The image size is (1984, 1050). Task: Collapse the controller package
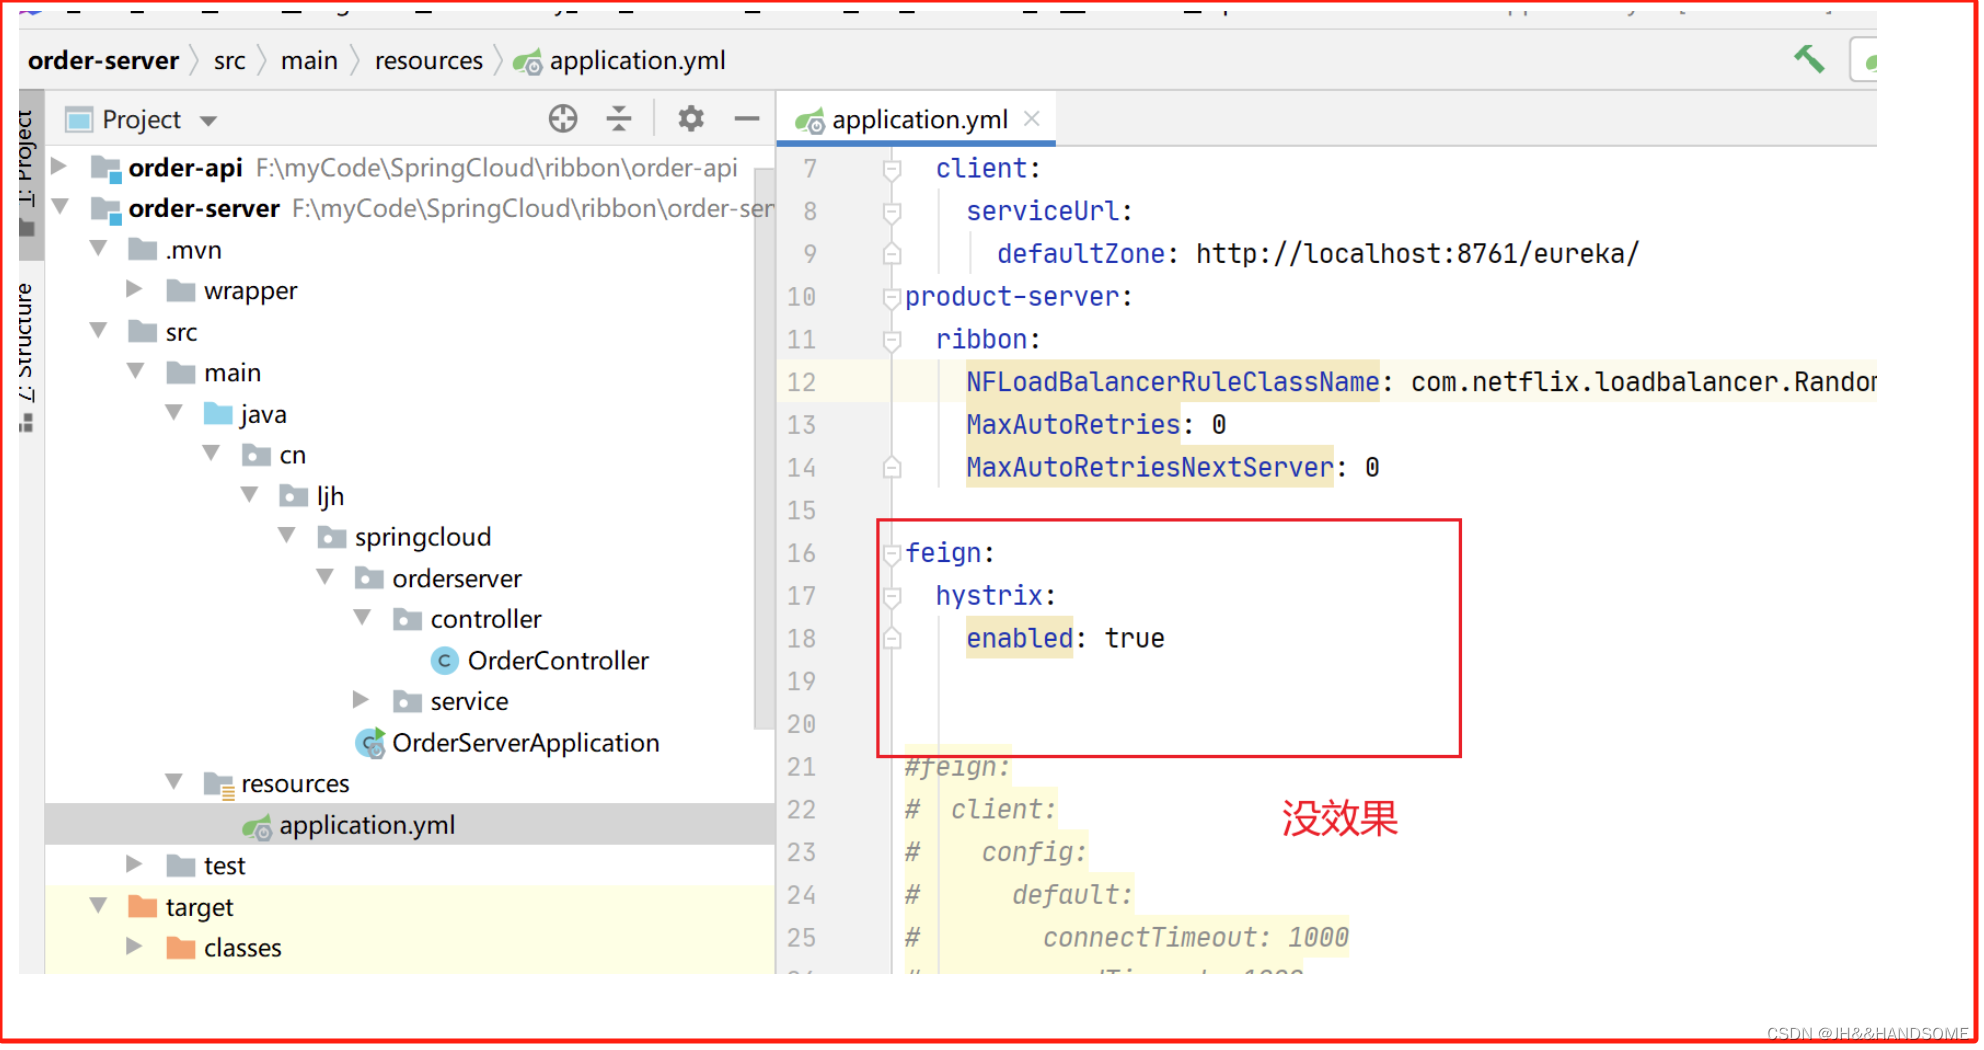point(363,617)
